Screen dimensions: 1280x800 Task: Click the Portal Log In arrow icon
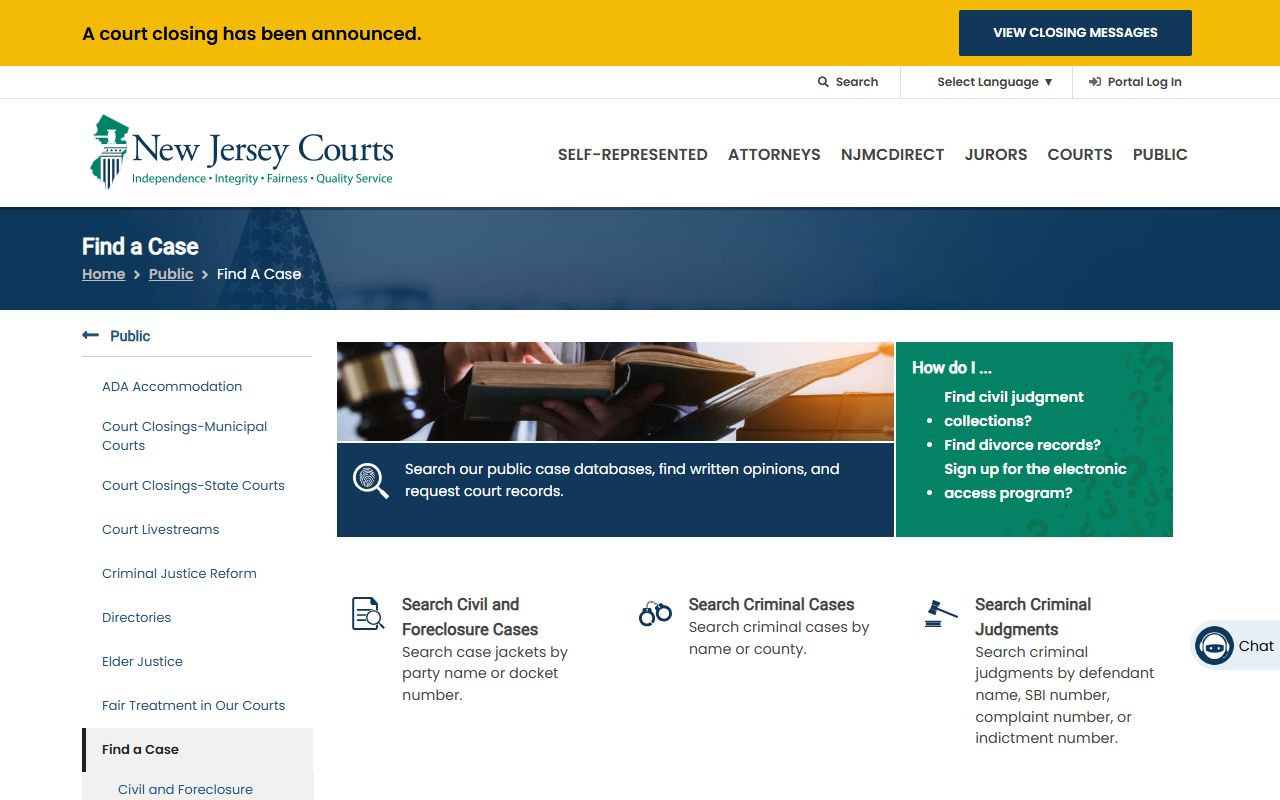(x=1095, y=82)
